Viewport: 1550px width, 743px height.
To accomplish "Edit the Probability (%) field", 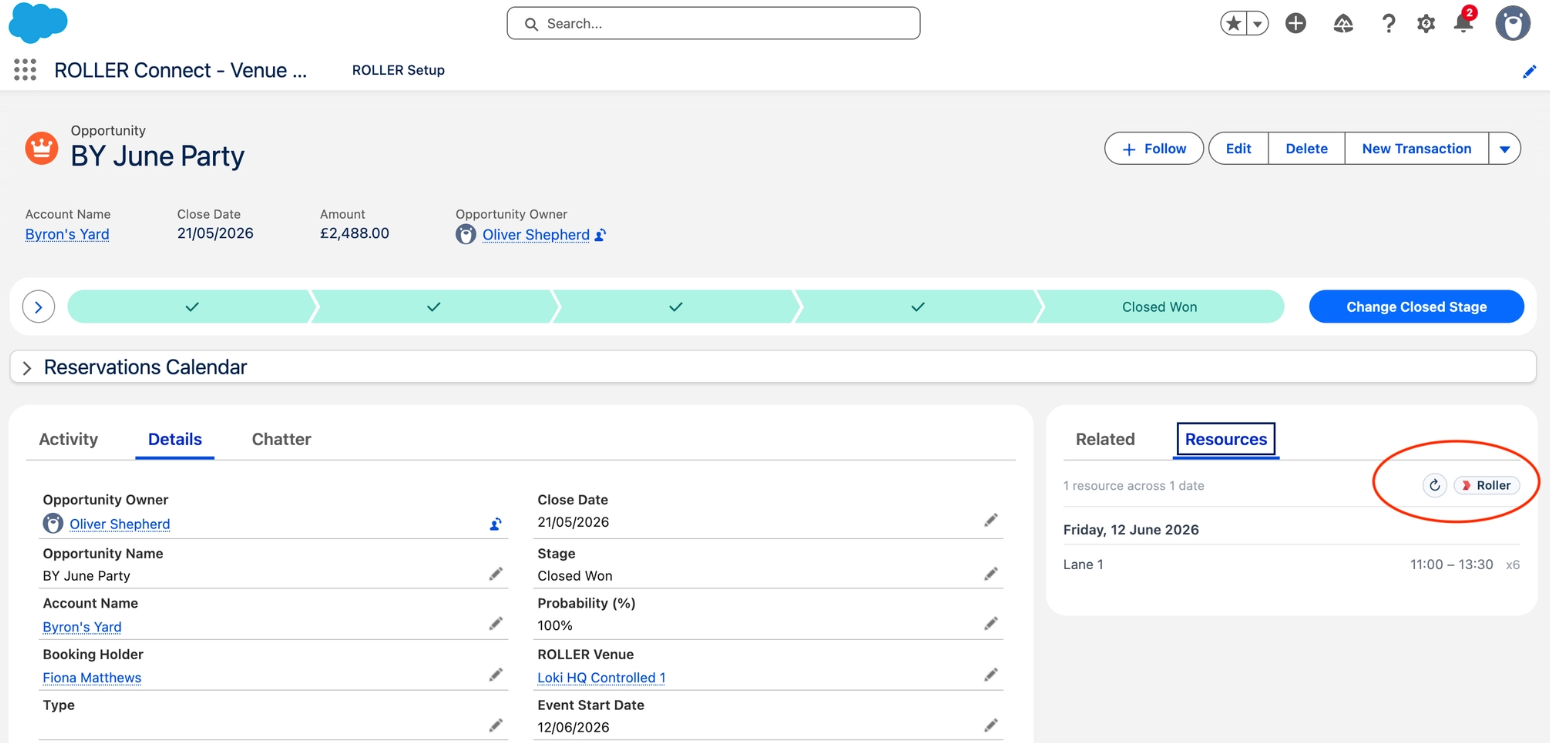I will click(x=990, y=624).
